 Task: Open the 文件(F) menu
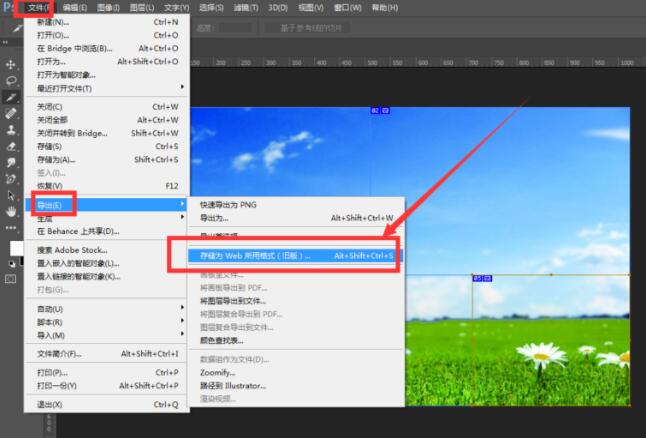tap(39, 8)
